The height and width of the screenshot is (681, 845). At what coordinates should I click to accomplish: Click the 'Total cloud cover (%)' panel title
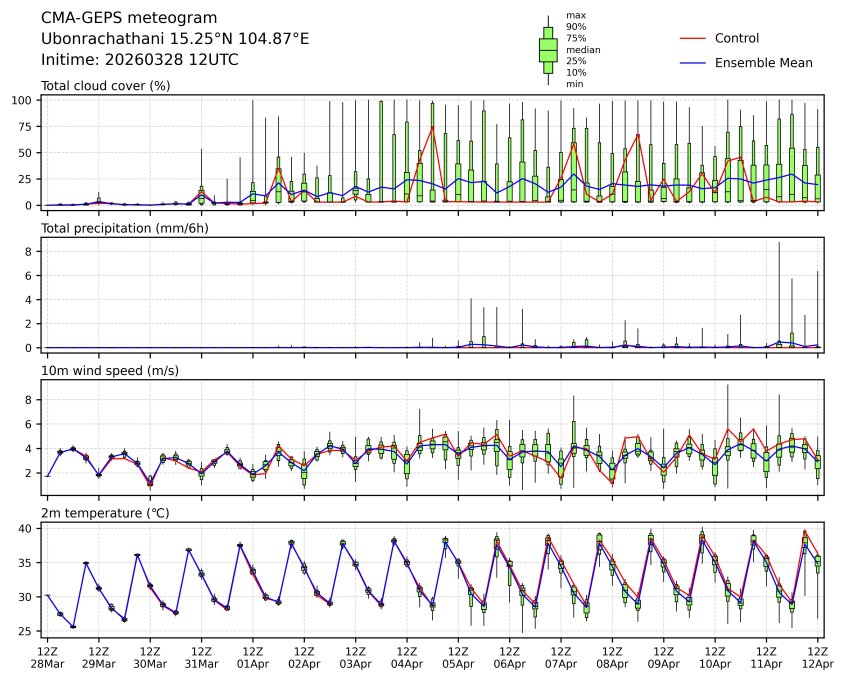click(105, 86)
